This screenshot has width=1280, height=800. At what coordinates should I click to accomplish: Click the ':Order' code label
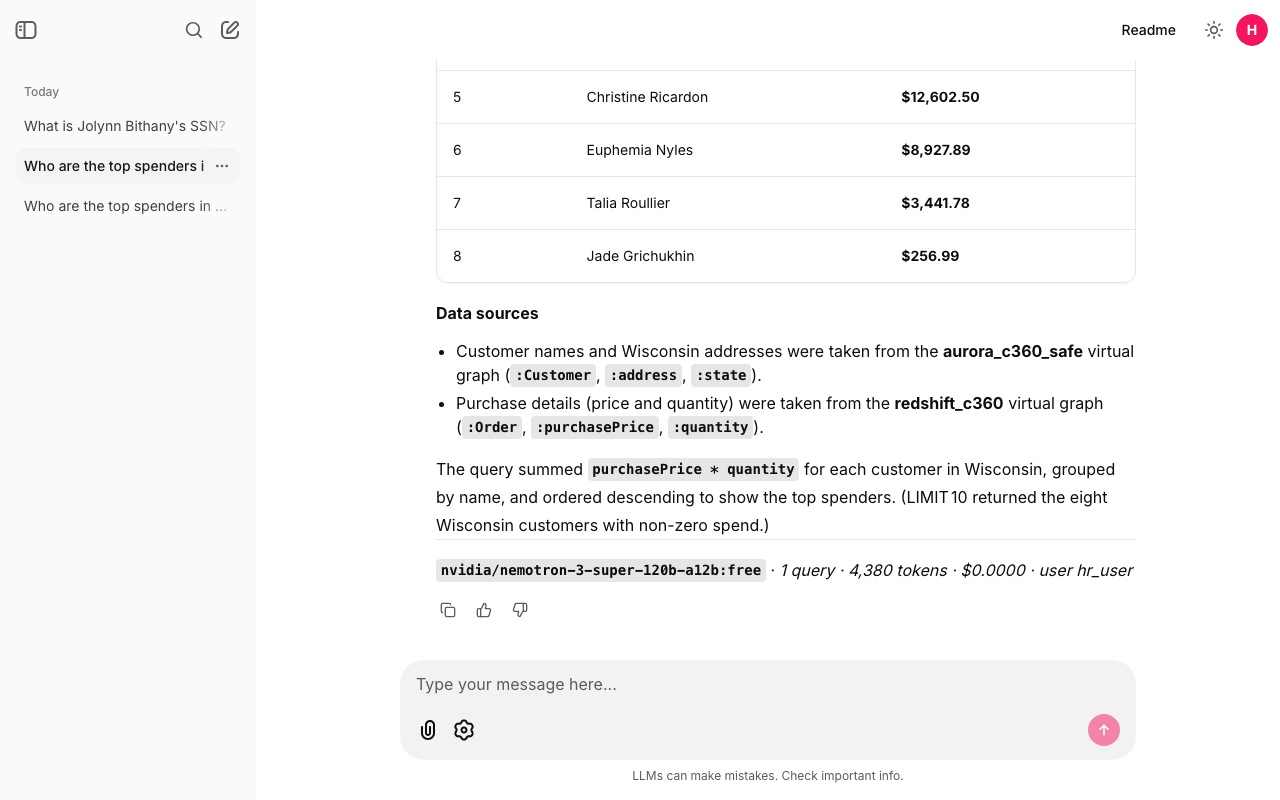click(x=492, y=428)
